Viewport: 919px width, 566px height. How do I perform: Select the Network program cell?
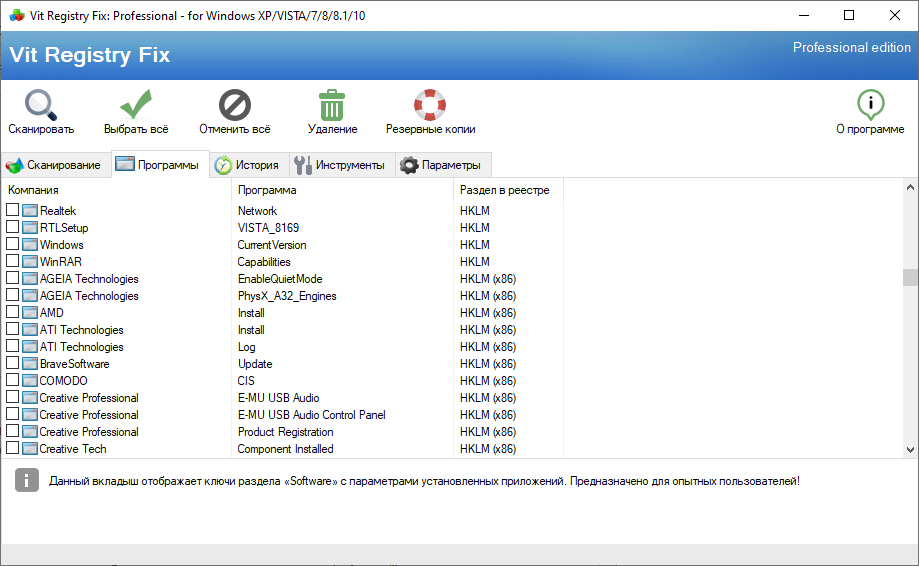[x=257, y=210]
